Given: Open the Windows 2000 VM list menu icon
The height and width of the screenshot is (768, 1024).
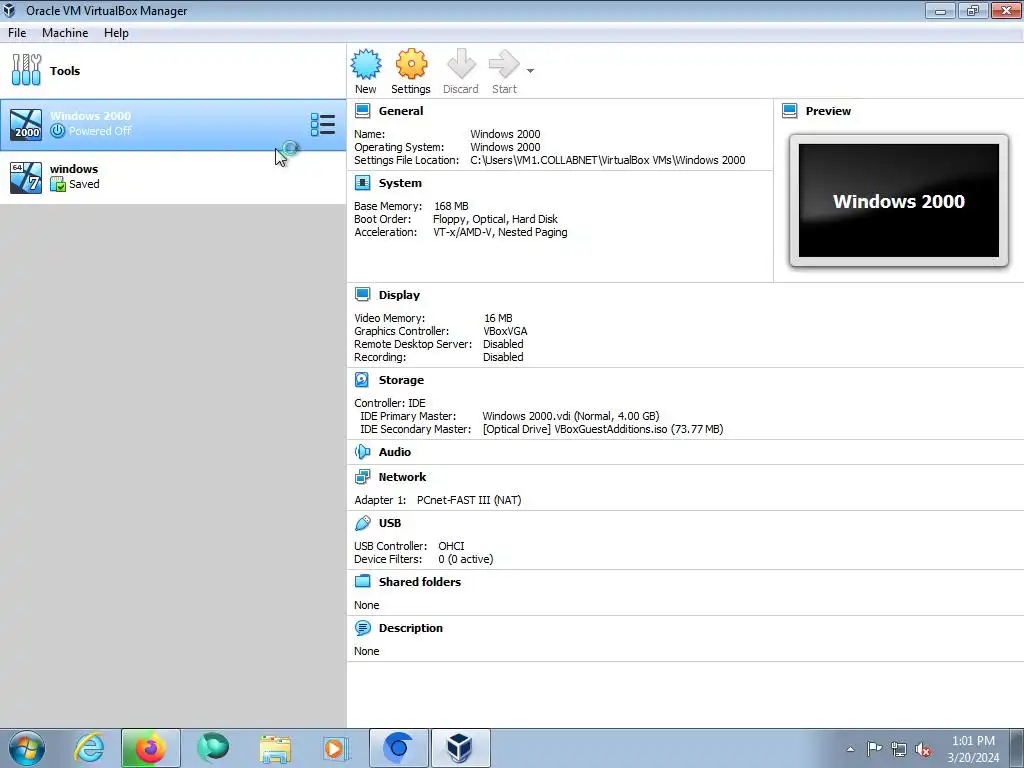Looking at the screenshot, I should pos(323,124).
